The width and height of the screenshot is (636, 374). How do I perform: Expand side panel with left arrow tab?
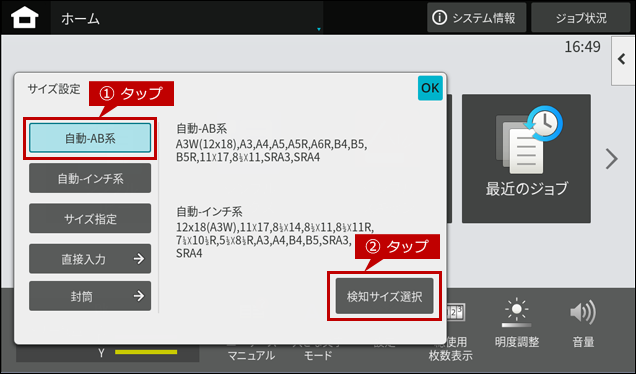pos(623,60)
